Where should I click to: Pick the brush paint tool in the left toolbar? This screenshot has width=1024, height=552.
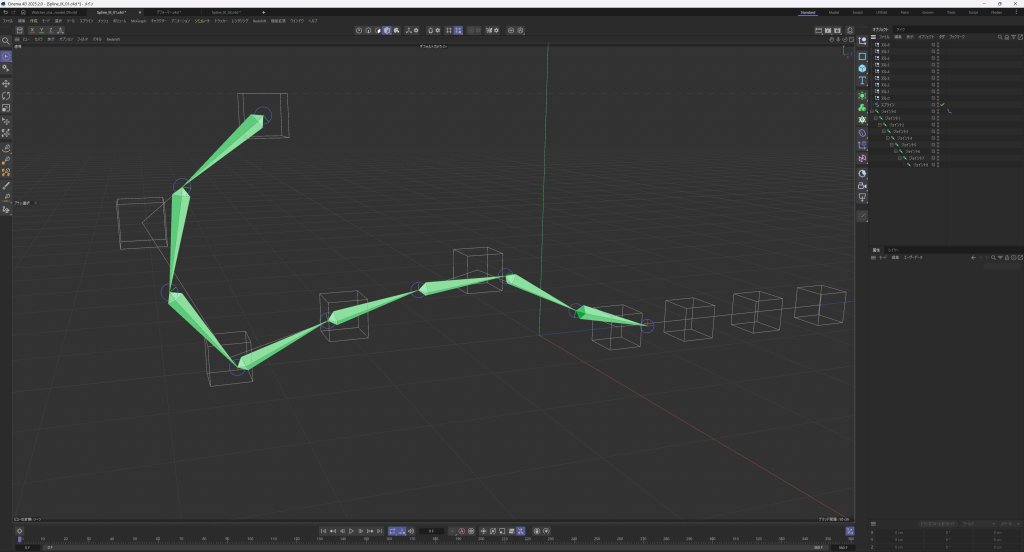point(6,186)
